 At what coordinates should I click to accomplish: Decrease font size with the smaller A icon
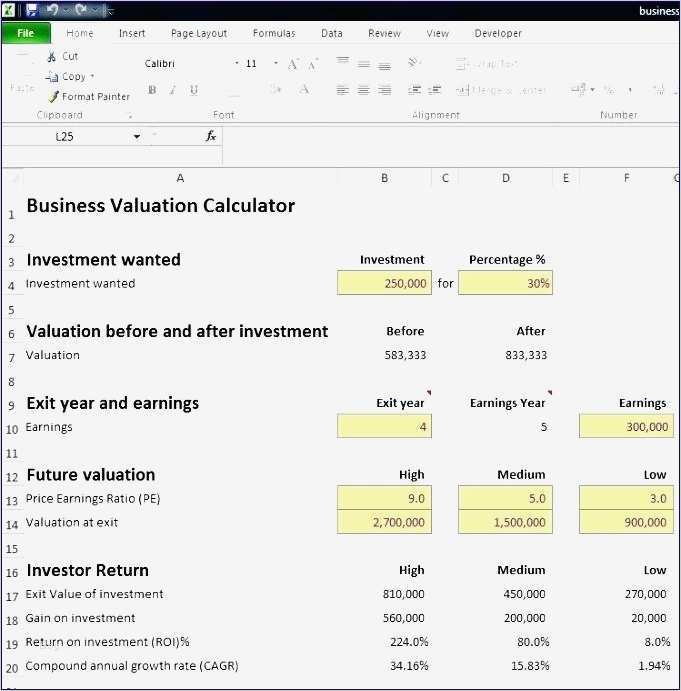click(313, 65)
